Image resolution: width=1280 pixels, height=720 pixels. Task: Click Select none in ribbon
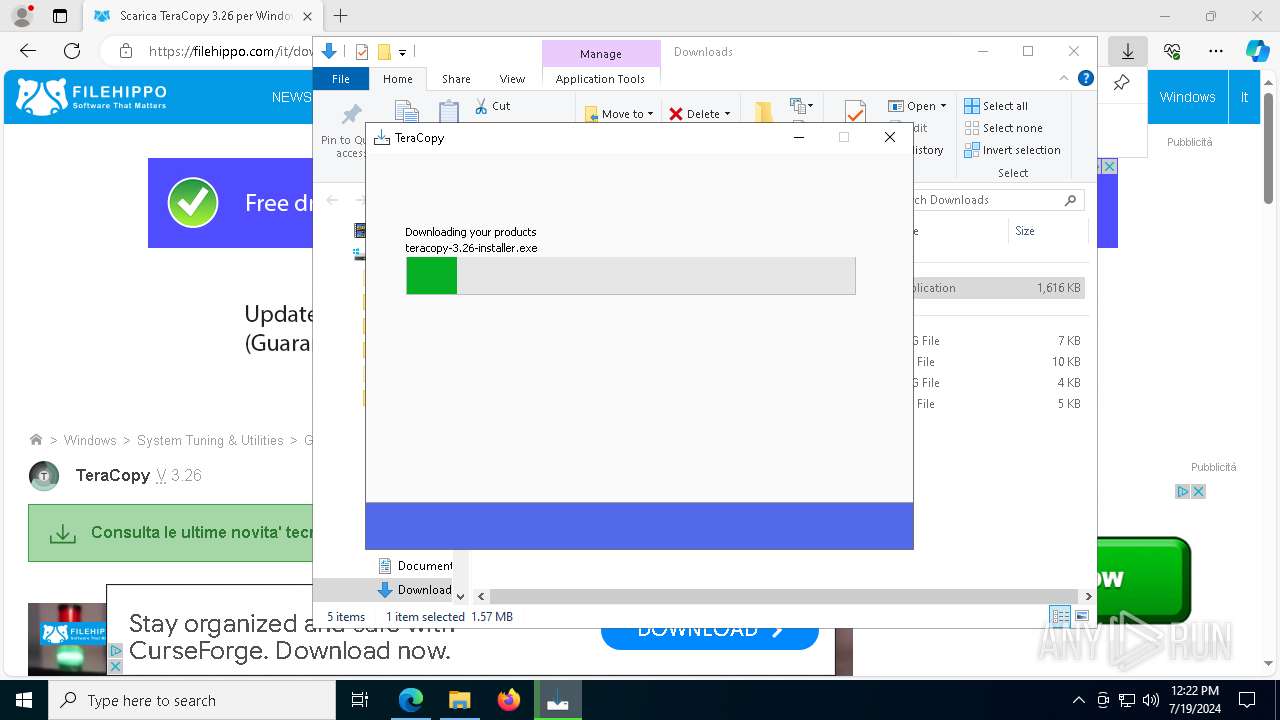tap(1003, 128)
